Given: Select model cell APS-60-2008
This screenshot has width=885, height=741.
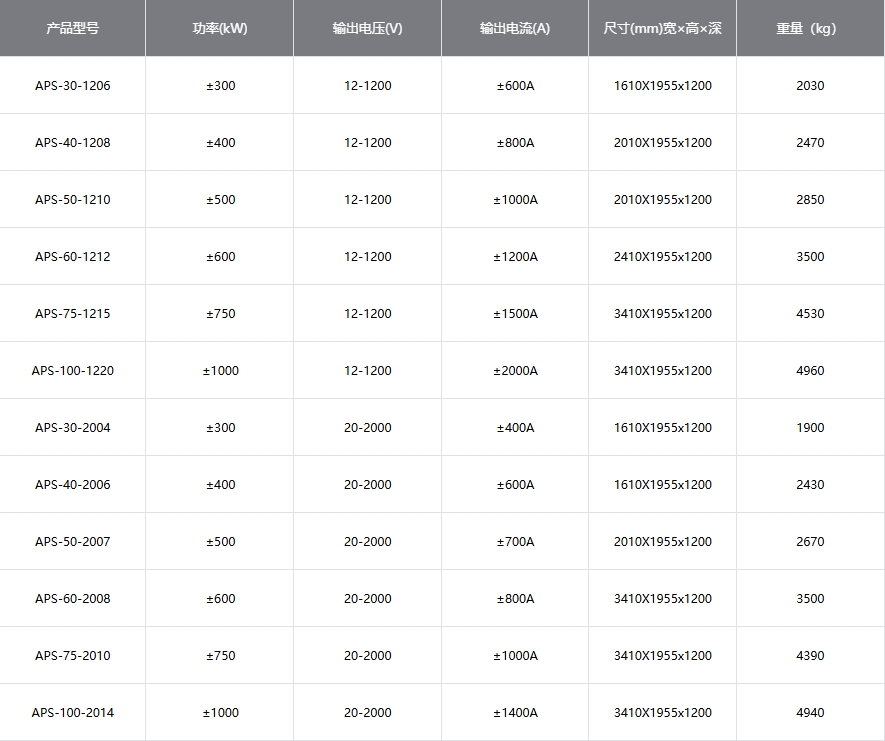Looking at the screenshot, I should [x=73, y=599].
